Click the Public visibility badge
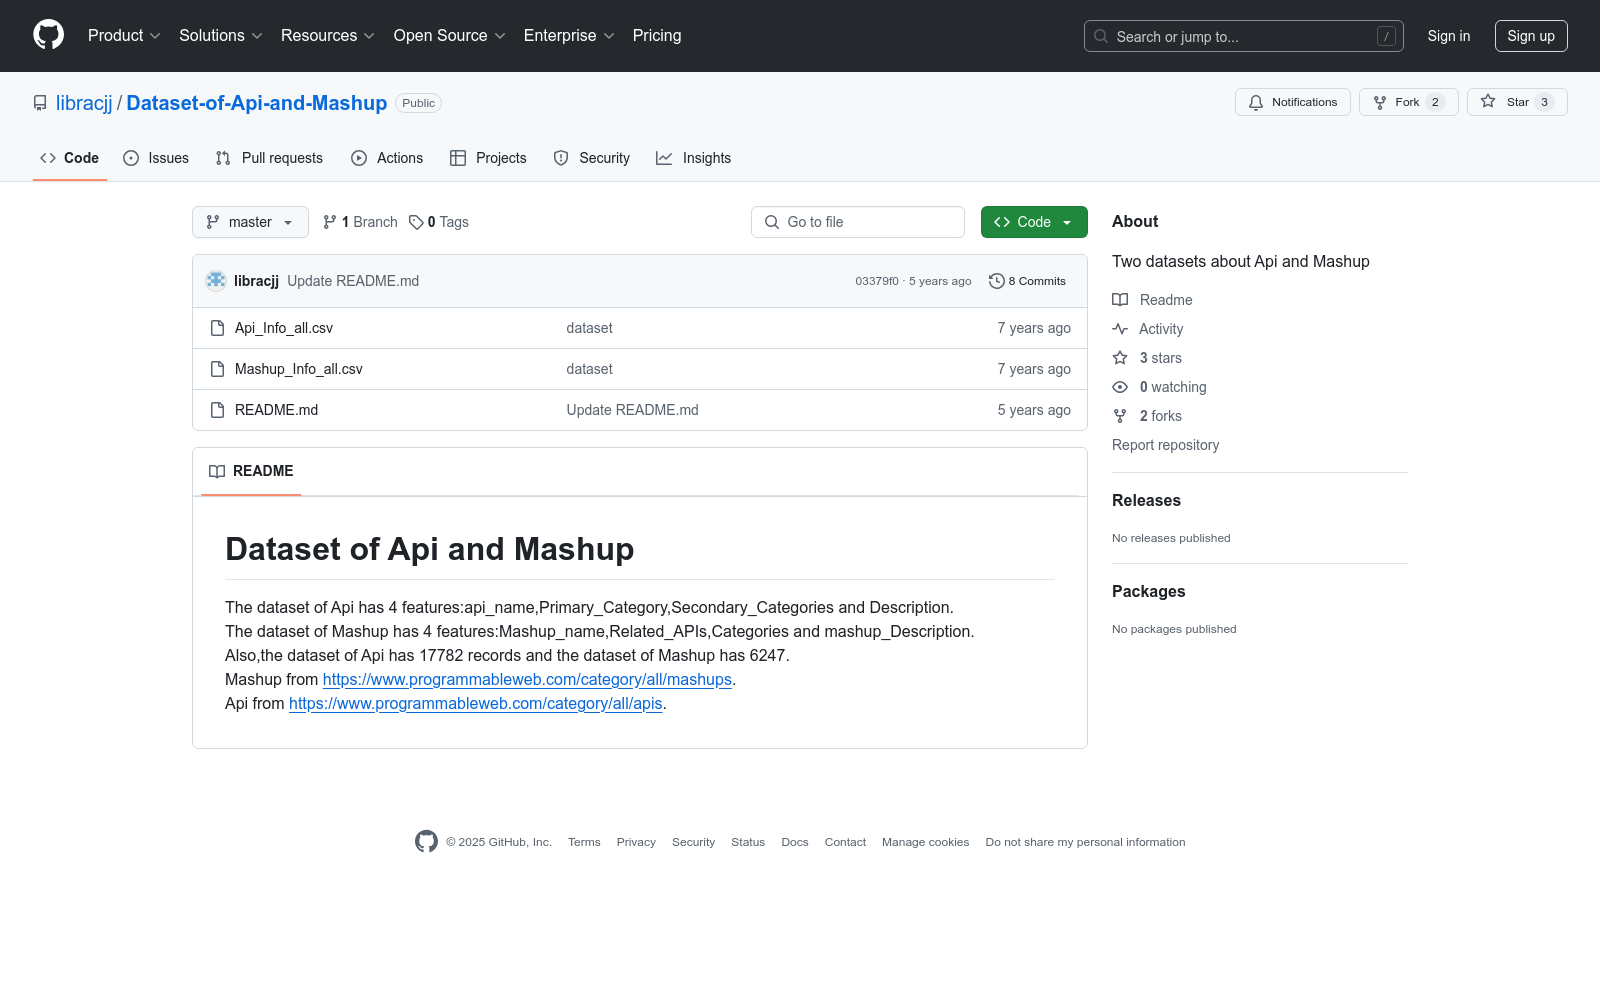The height and width of the screenshot is (1000, 1600). click(x=419, y=103)
